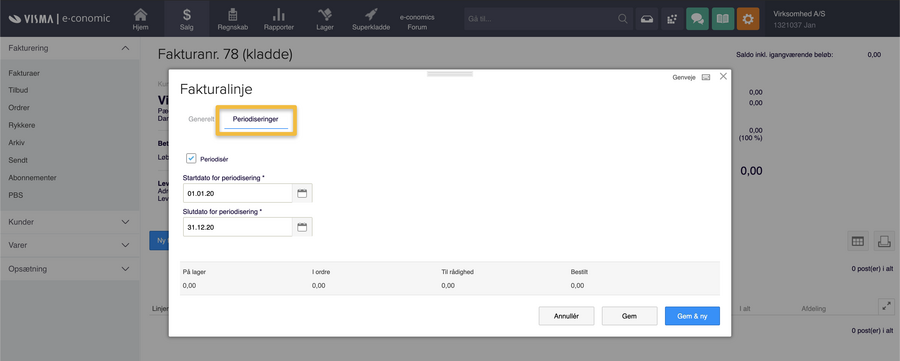Close the Fakturalinje dialog

(x=723, y=76)
